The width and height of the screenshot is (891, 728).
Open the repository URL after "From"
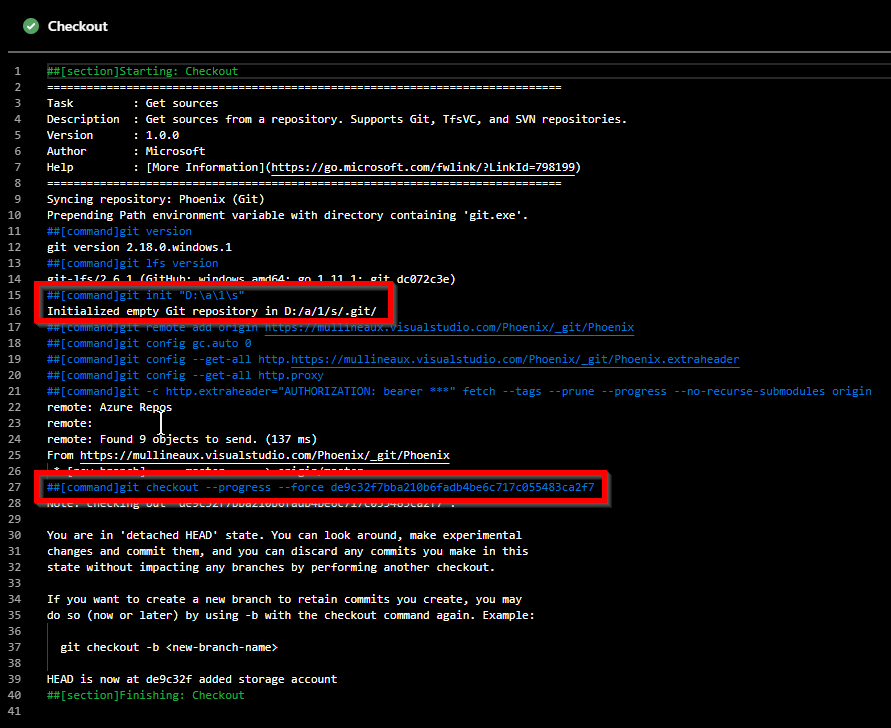(x=264, y=455)
